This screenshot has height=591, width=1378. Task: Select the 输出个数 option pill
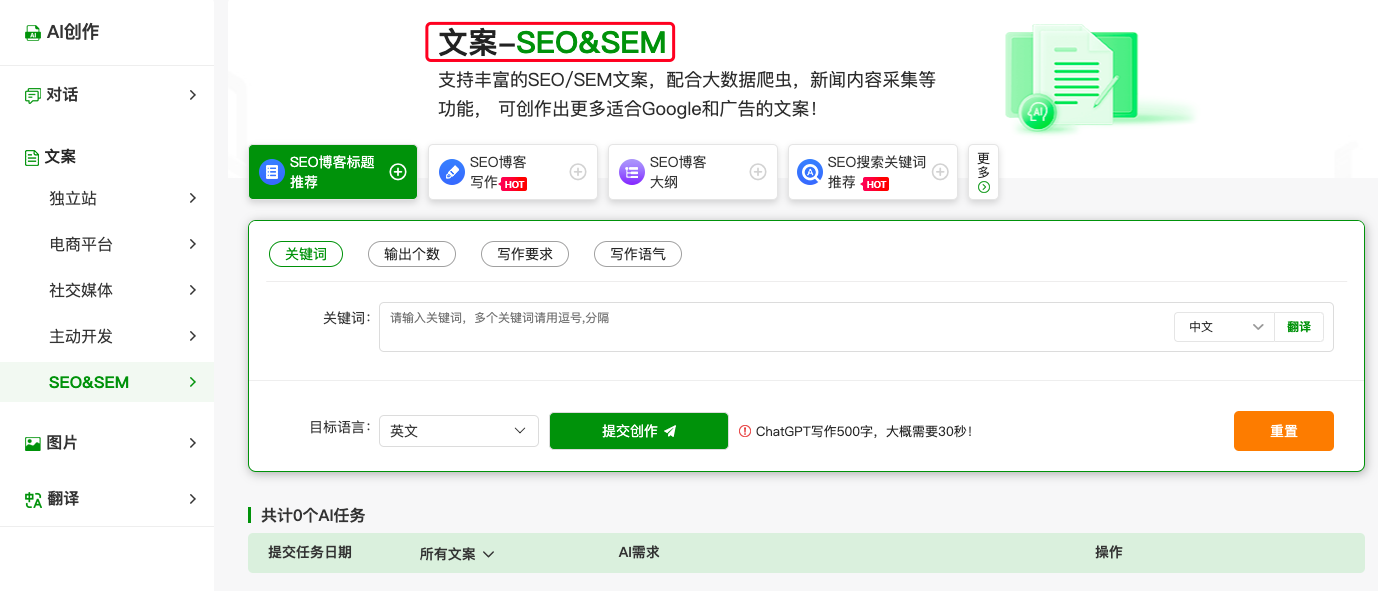pos(412,254)
